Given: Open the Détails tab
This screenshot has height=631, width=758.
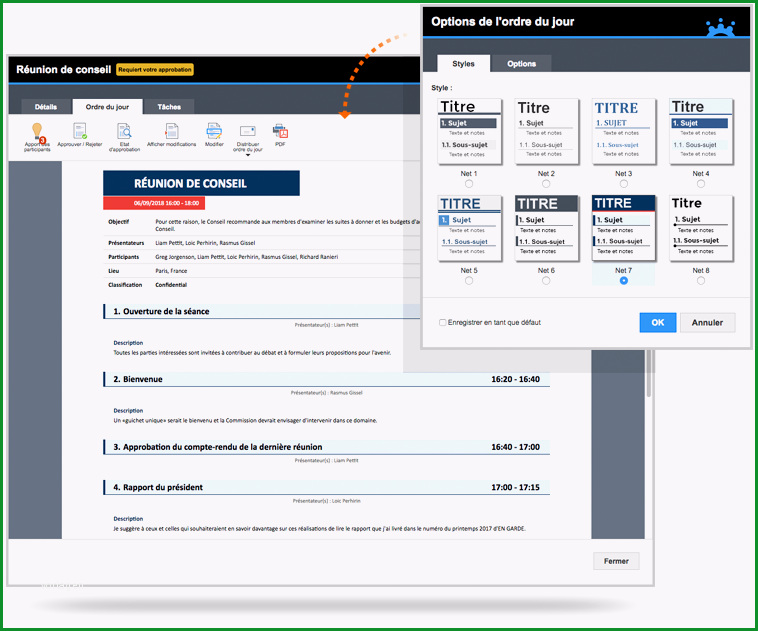Looking at the screenshot, I should [46, 107].
